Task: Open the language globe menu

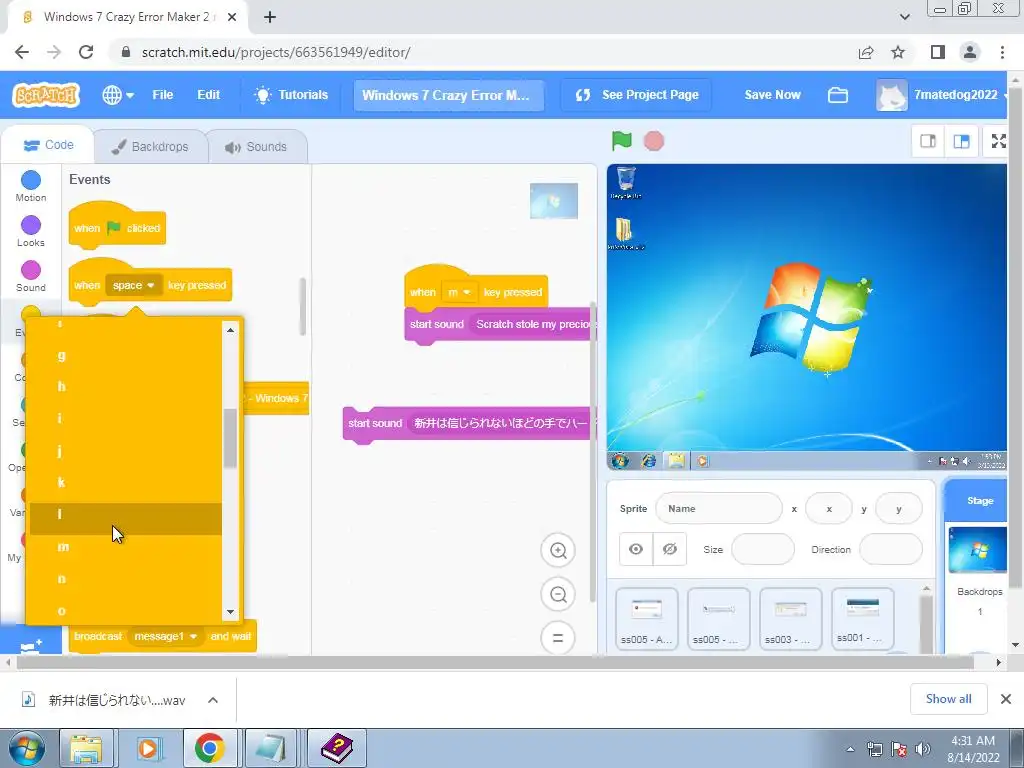Action: tap(118, 95)
